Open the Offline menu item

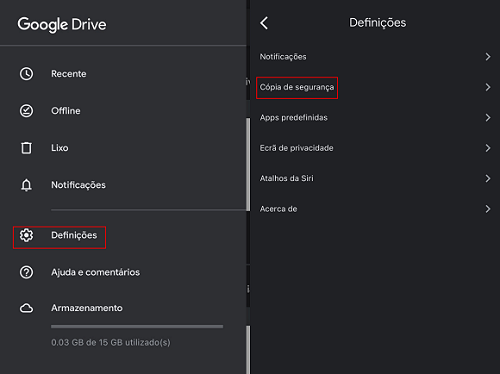123,111
